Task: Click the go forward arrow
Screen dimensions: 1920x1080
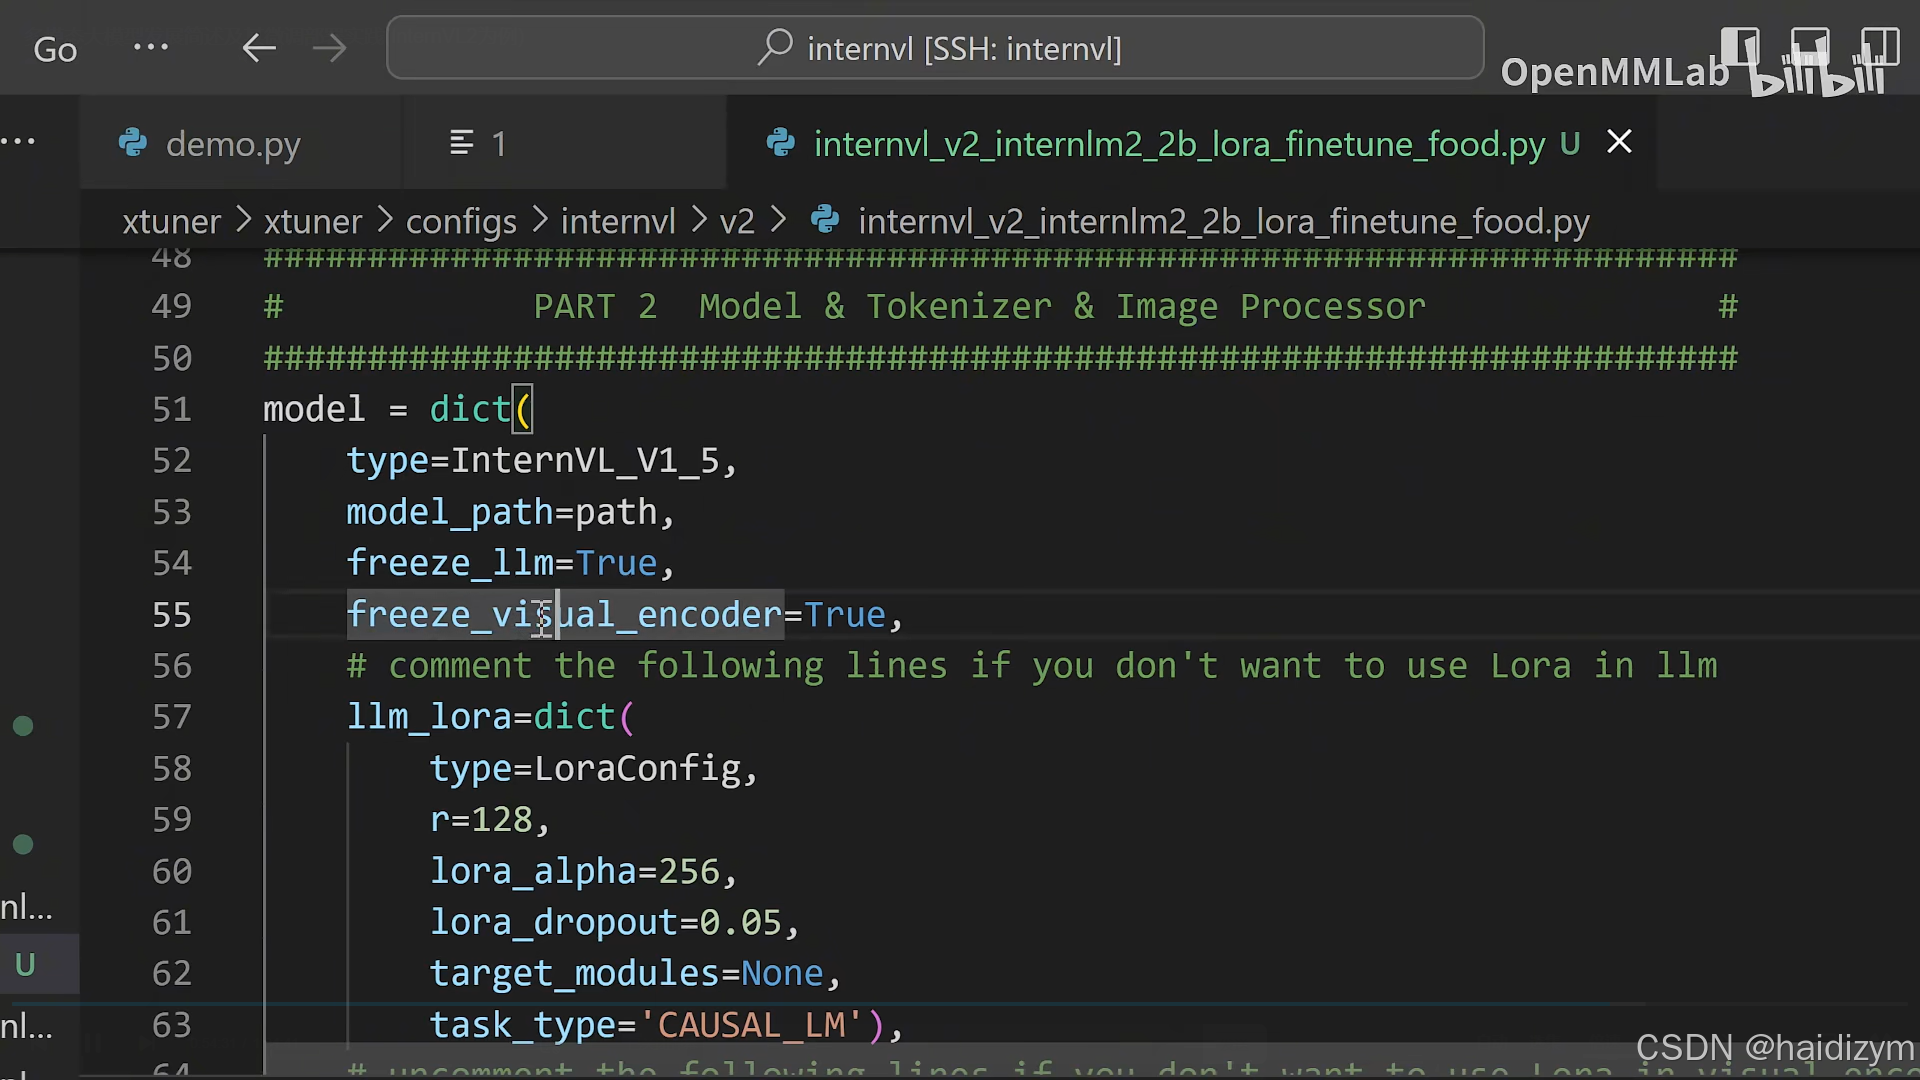Action: [329, 48]
